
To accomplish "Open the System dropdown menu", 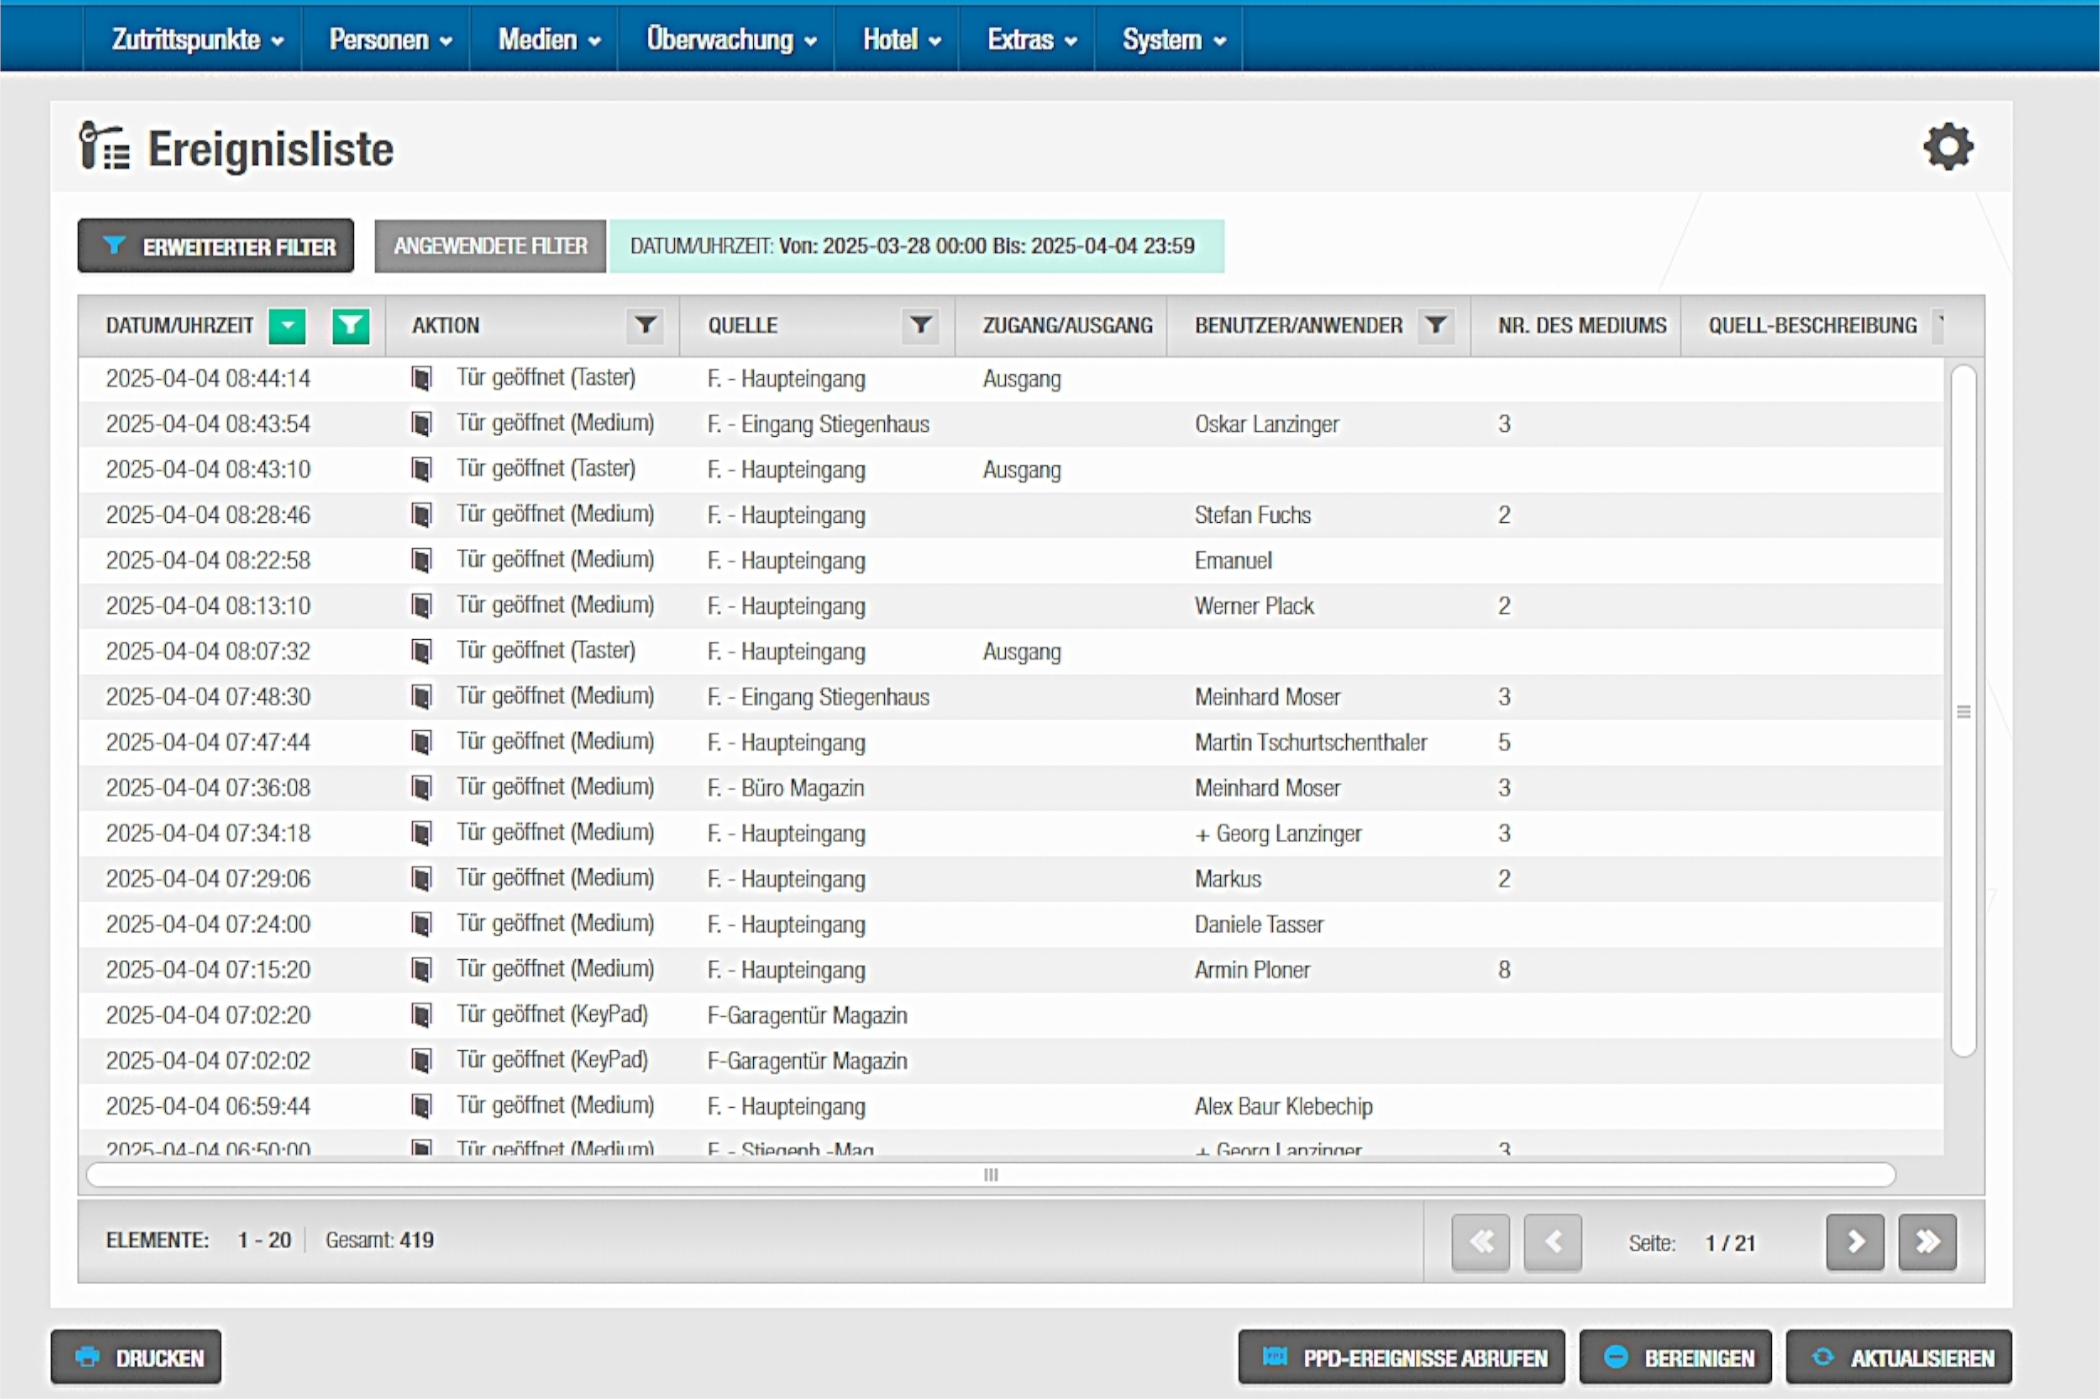I will 1172,40.
